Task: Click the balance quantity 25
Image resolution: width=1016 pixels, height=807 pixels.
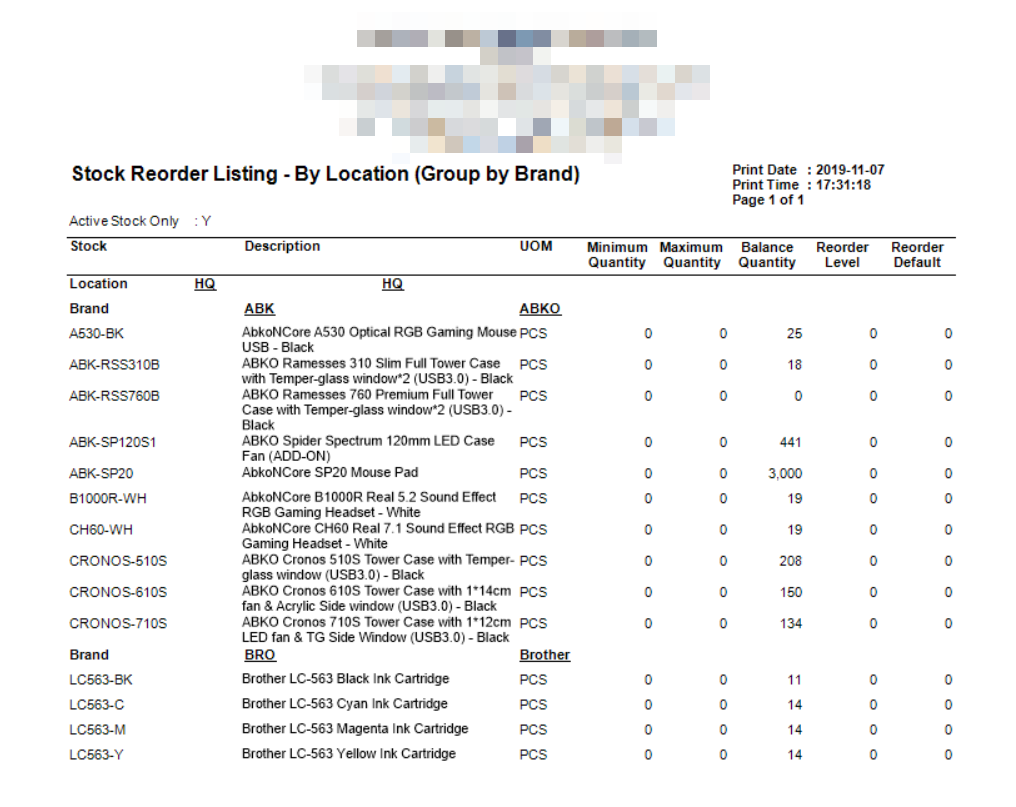Action: (794, 334)
